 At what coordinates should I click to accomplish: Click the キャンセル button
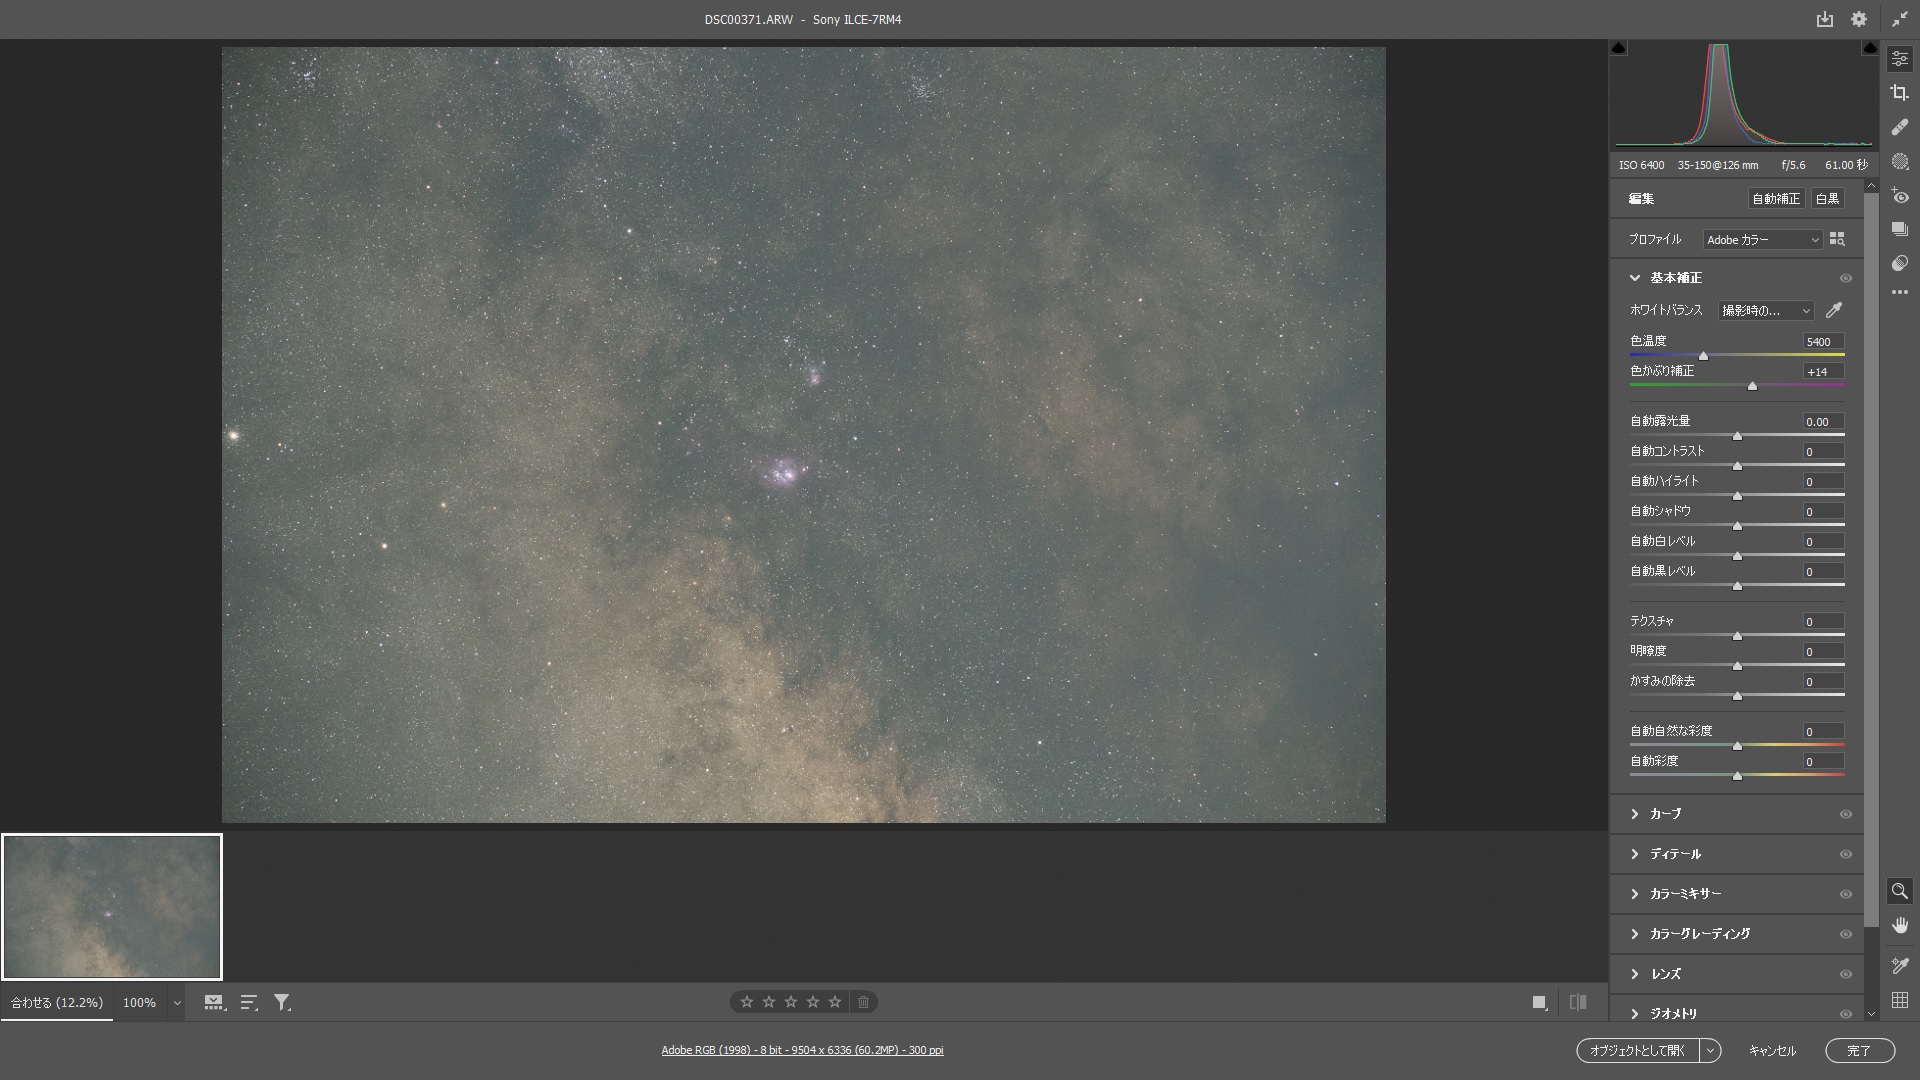tap(1771, 1051)
